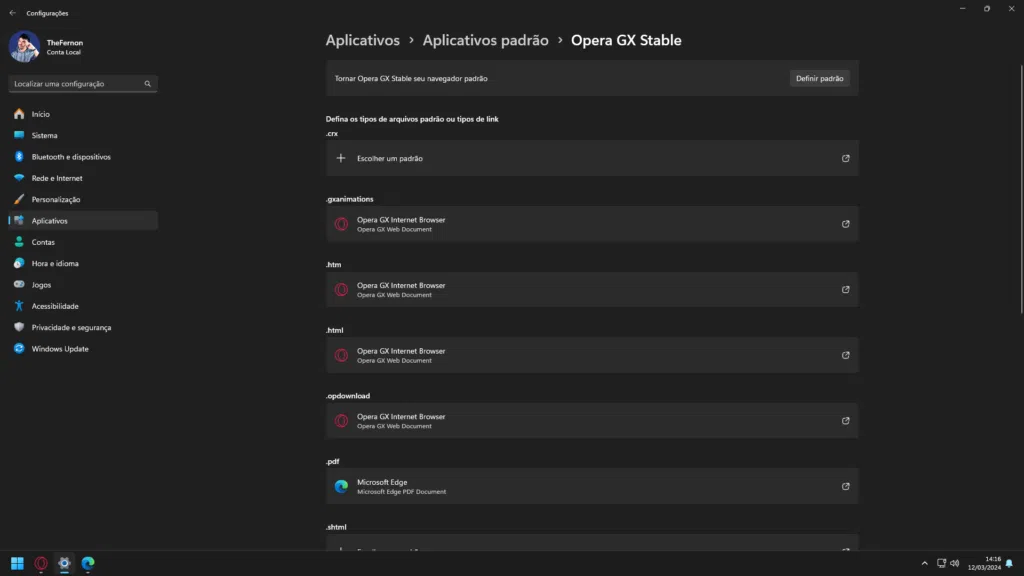Click the plus icon under the .crx file type

point(341,158)
